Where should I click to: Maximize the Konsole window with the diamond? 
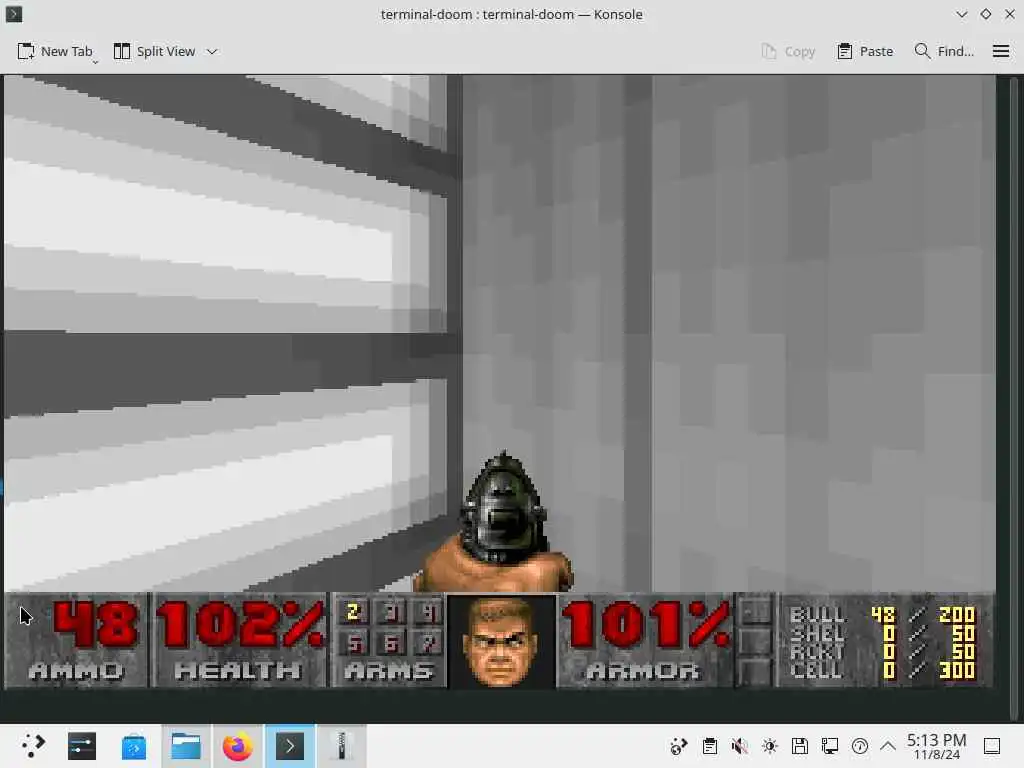985,14
